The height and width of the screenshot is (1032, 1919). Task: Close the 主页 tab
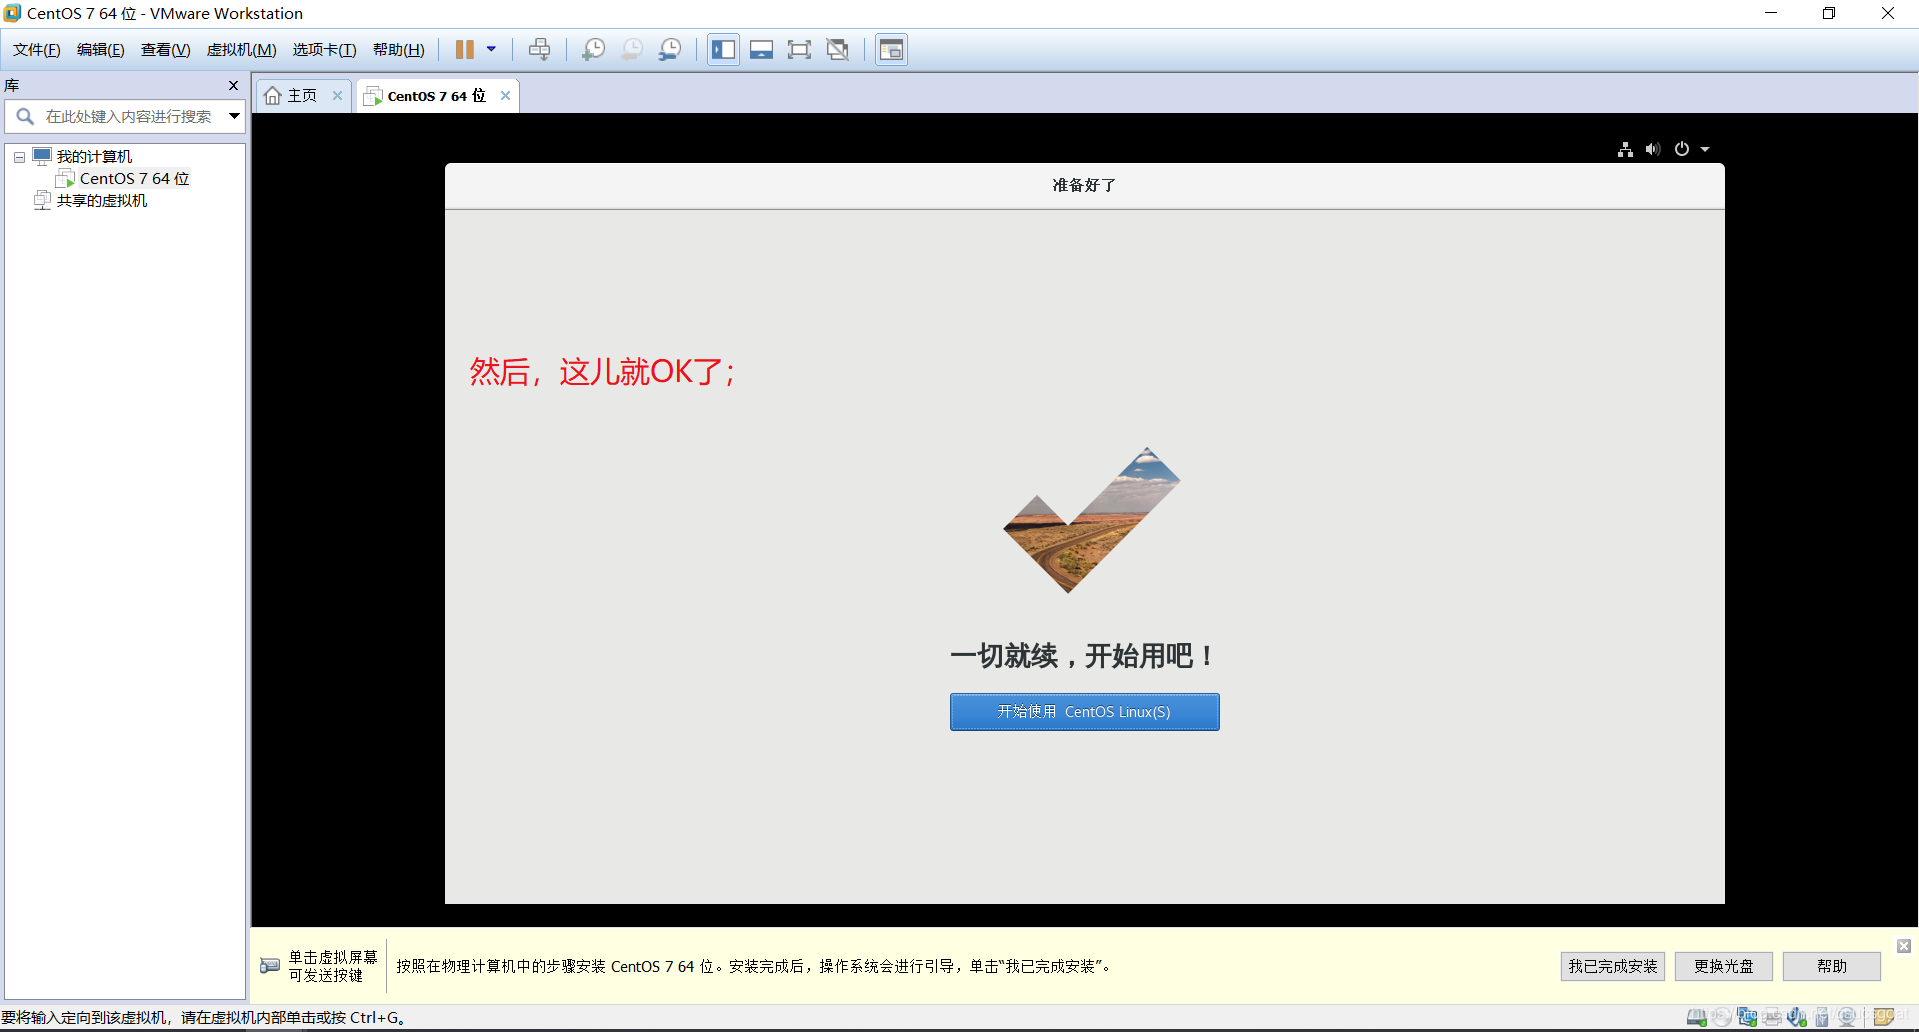coord(337,96)
